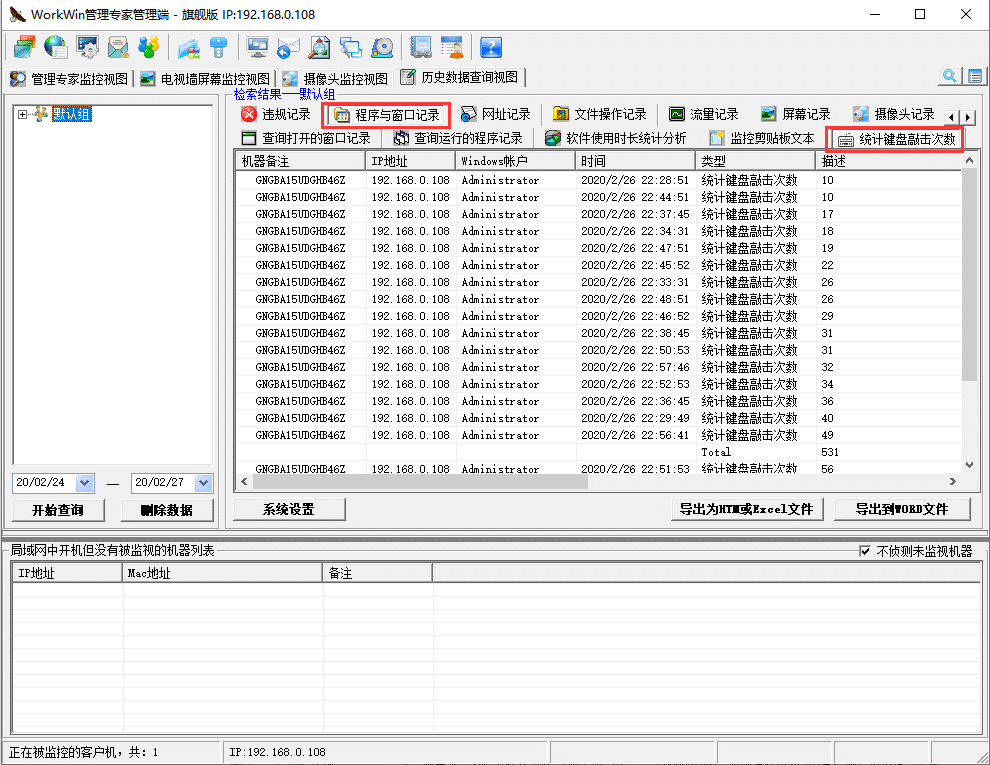
Task: Open the blue question mark help icon
Action: click(x=491, y=47)
